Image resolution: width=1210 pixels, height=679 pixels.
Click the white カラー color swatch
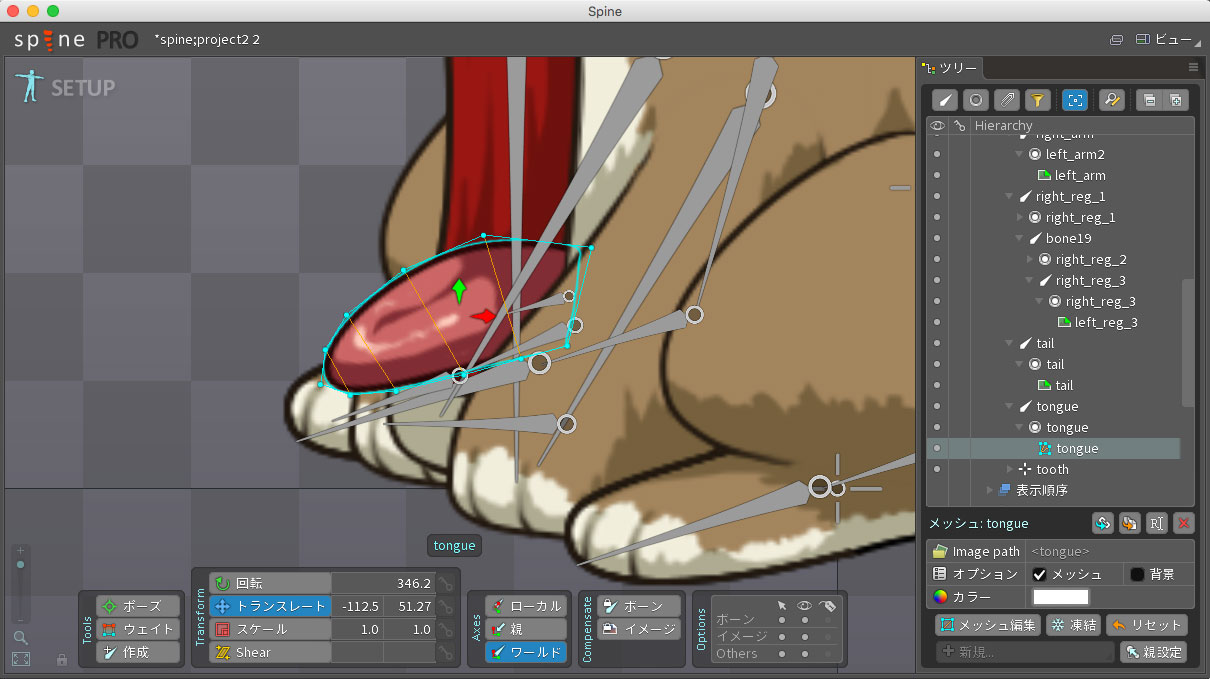1060,597
